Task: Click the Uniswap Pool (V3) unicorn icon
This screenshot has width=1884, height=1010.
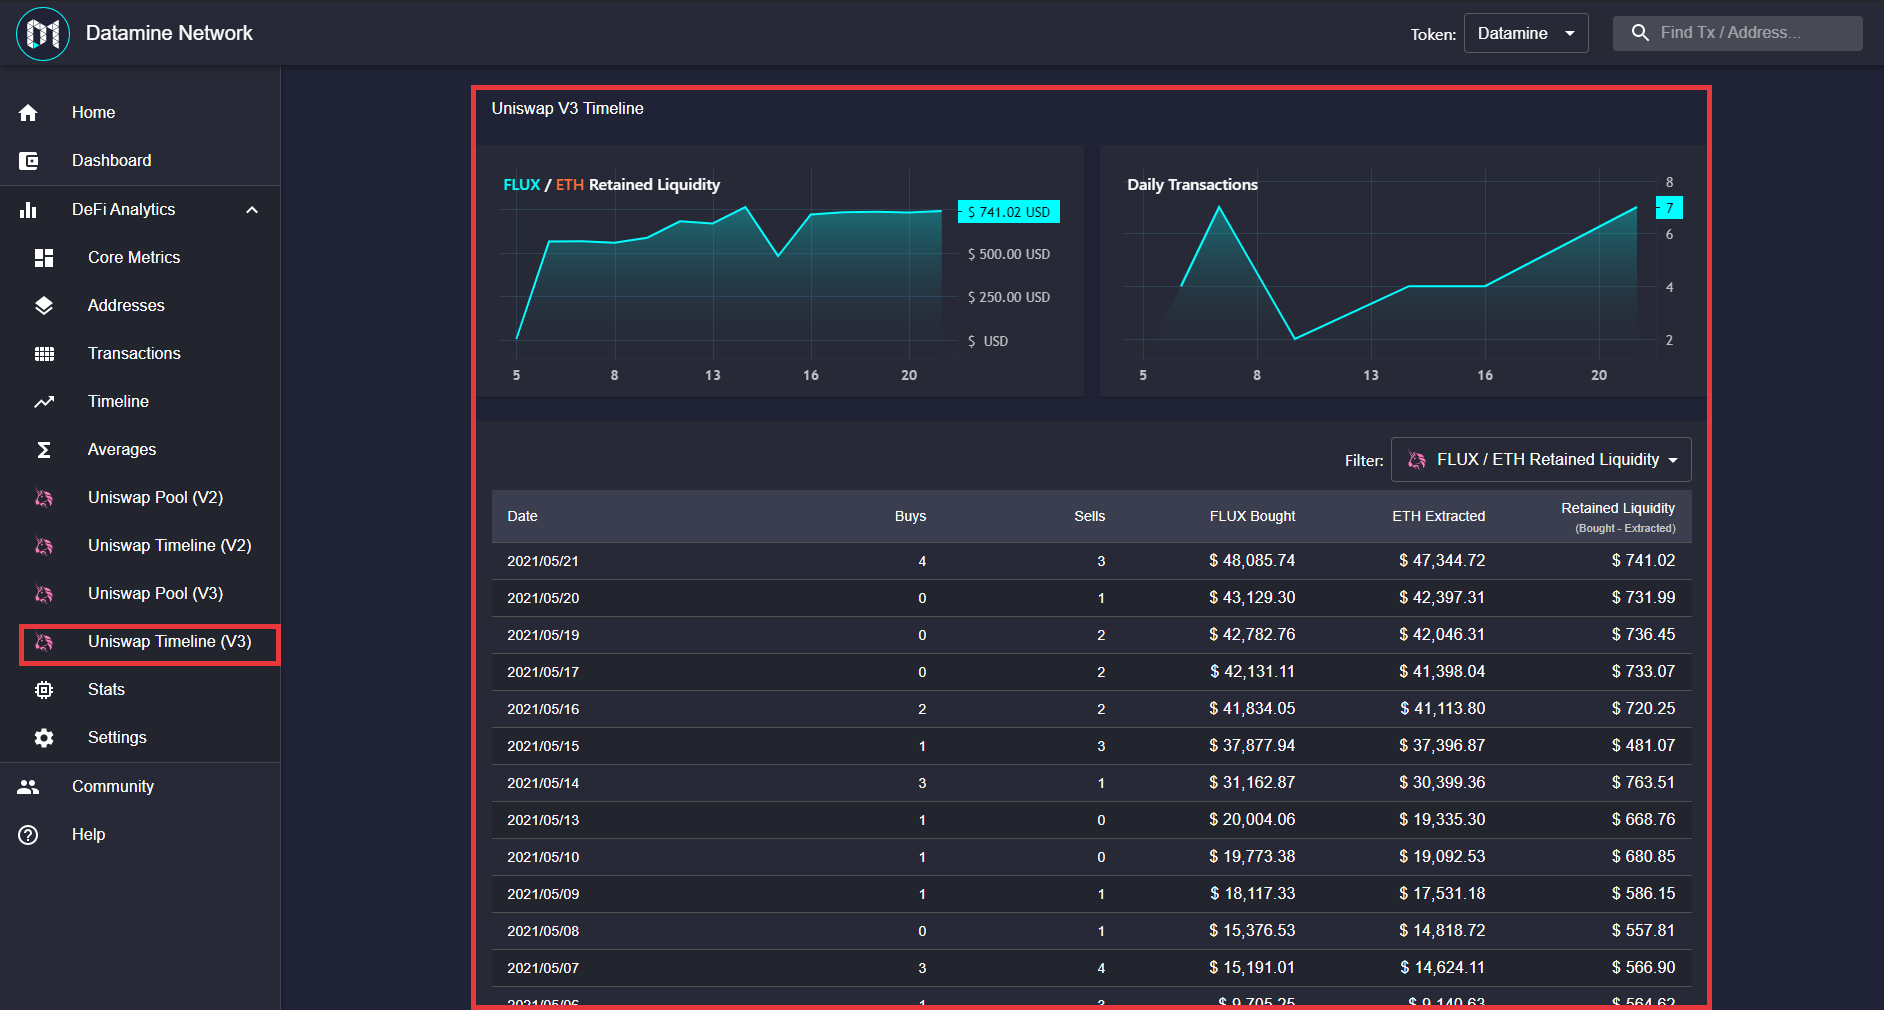Action: [x=44, y=594]
